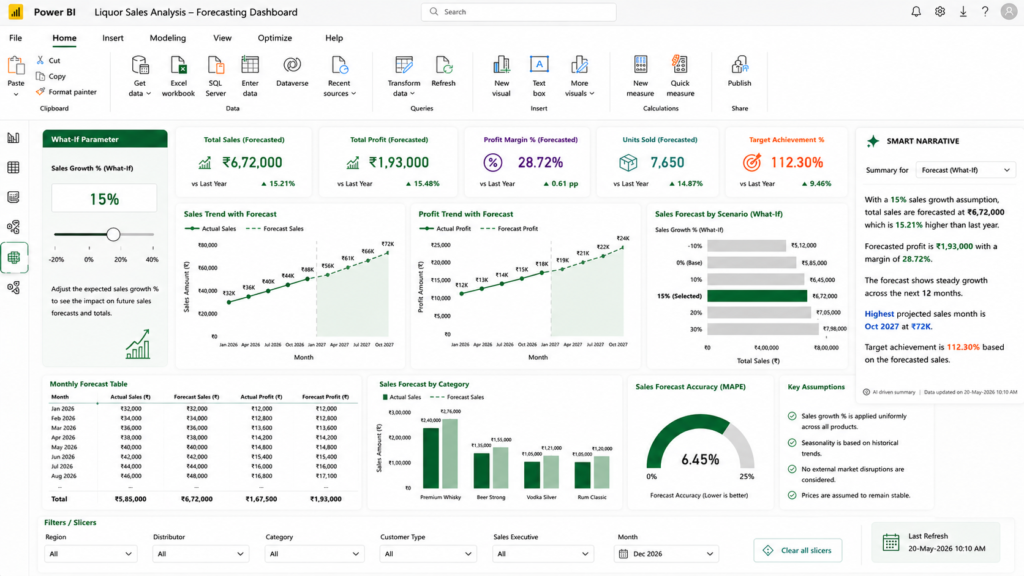This screenshot has height=576, width=1024.
Task: Click the Jan 2026 table row
Action: (204, 409)
